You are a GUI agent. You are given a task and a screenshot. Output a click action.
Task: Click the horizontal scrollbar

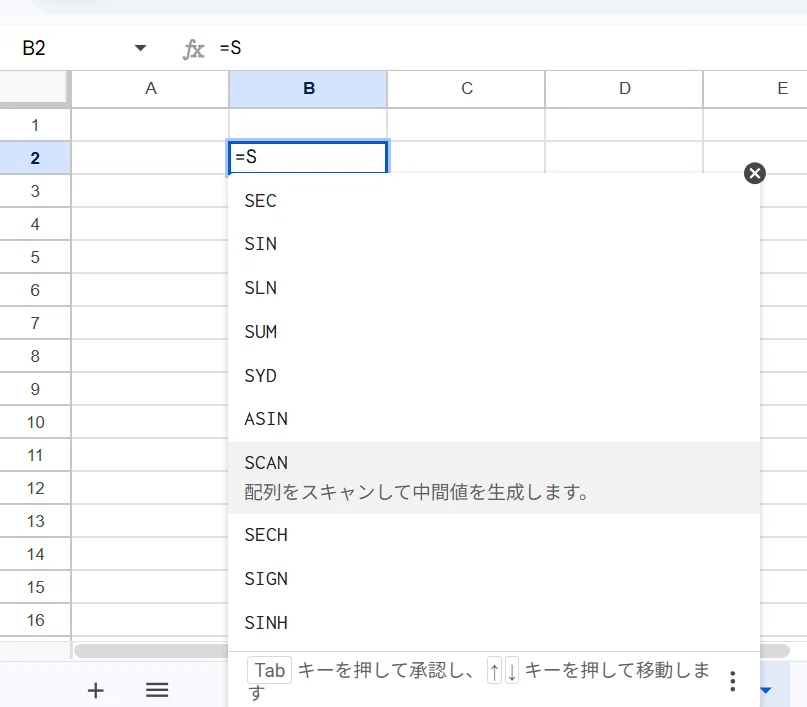151,650
